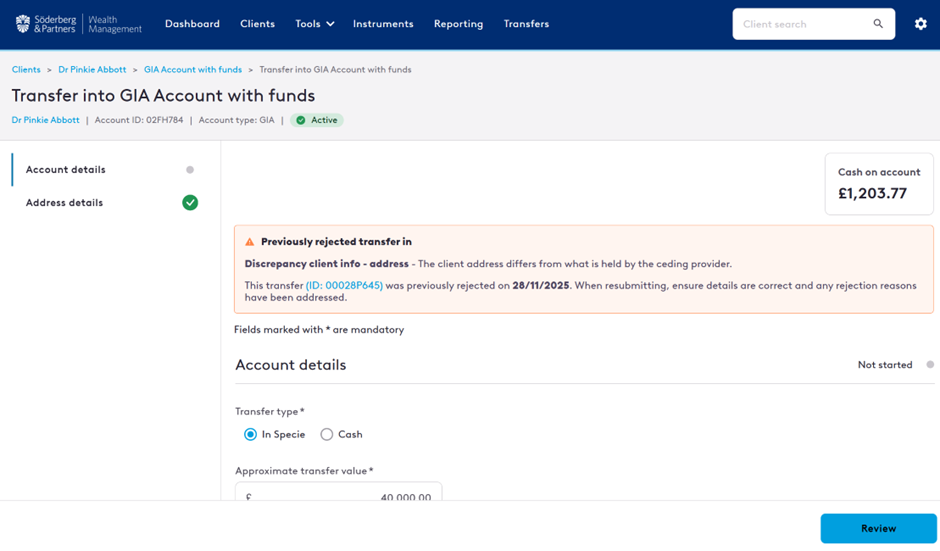The image size is (940, 551).
Task: Open the settings gear icon
Action: tap(920, 24)
